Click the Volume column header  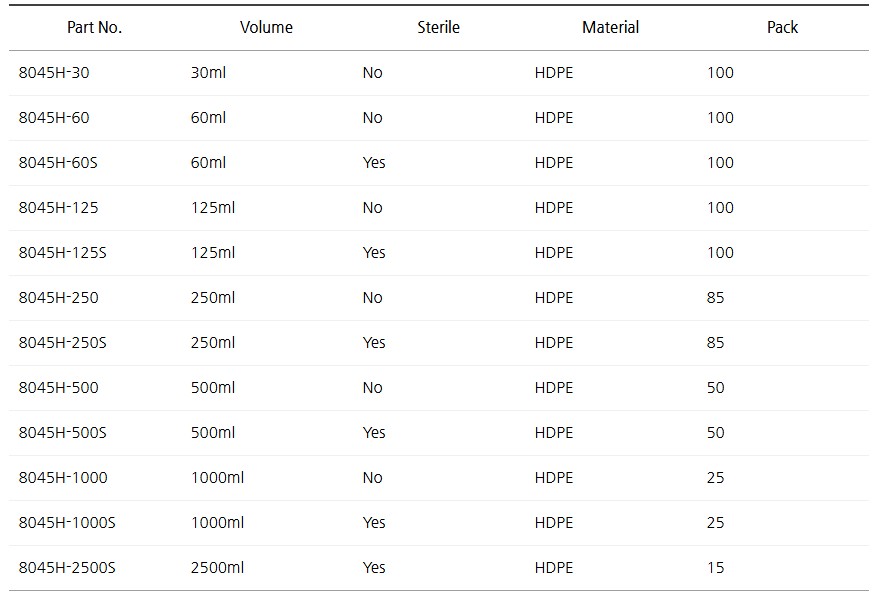pos(266,28)
